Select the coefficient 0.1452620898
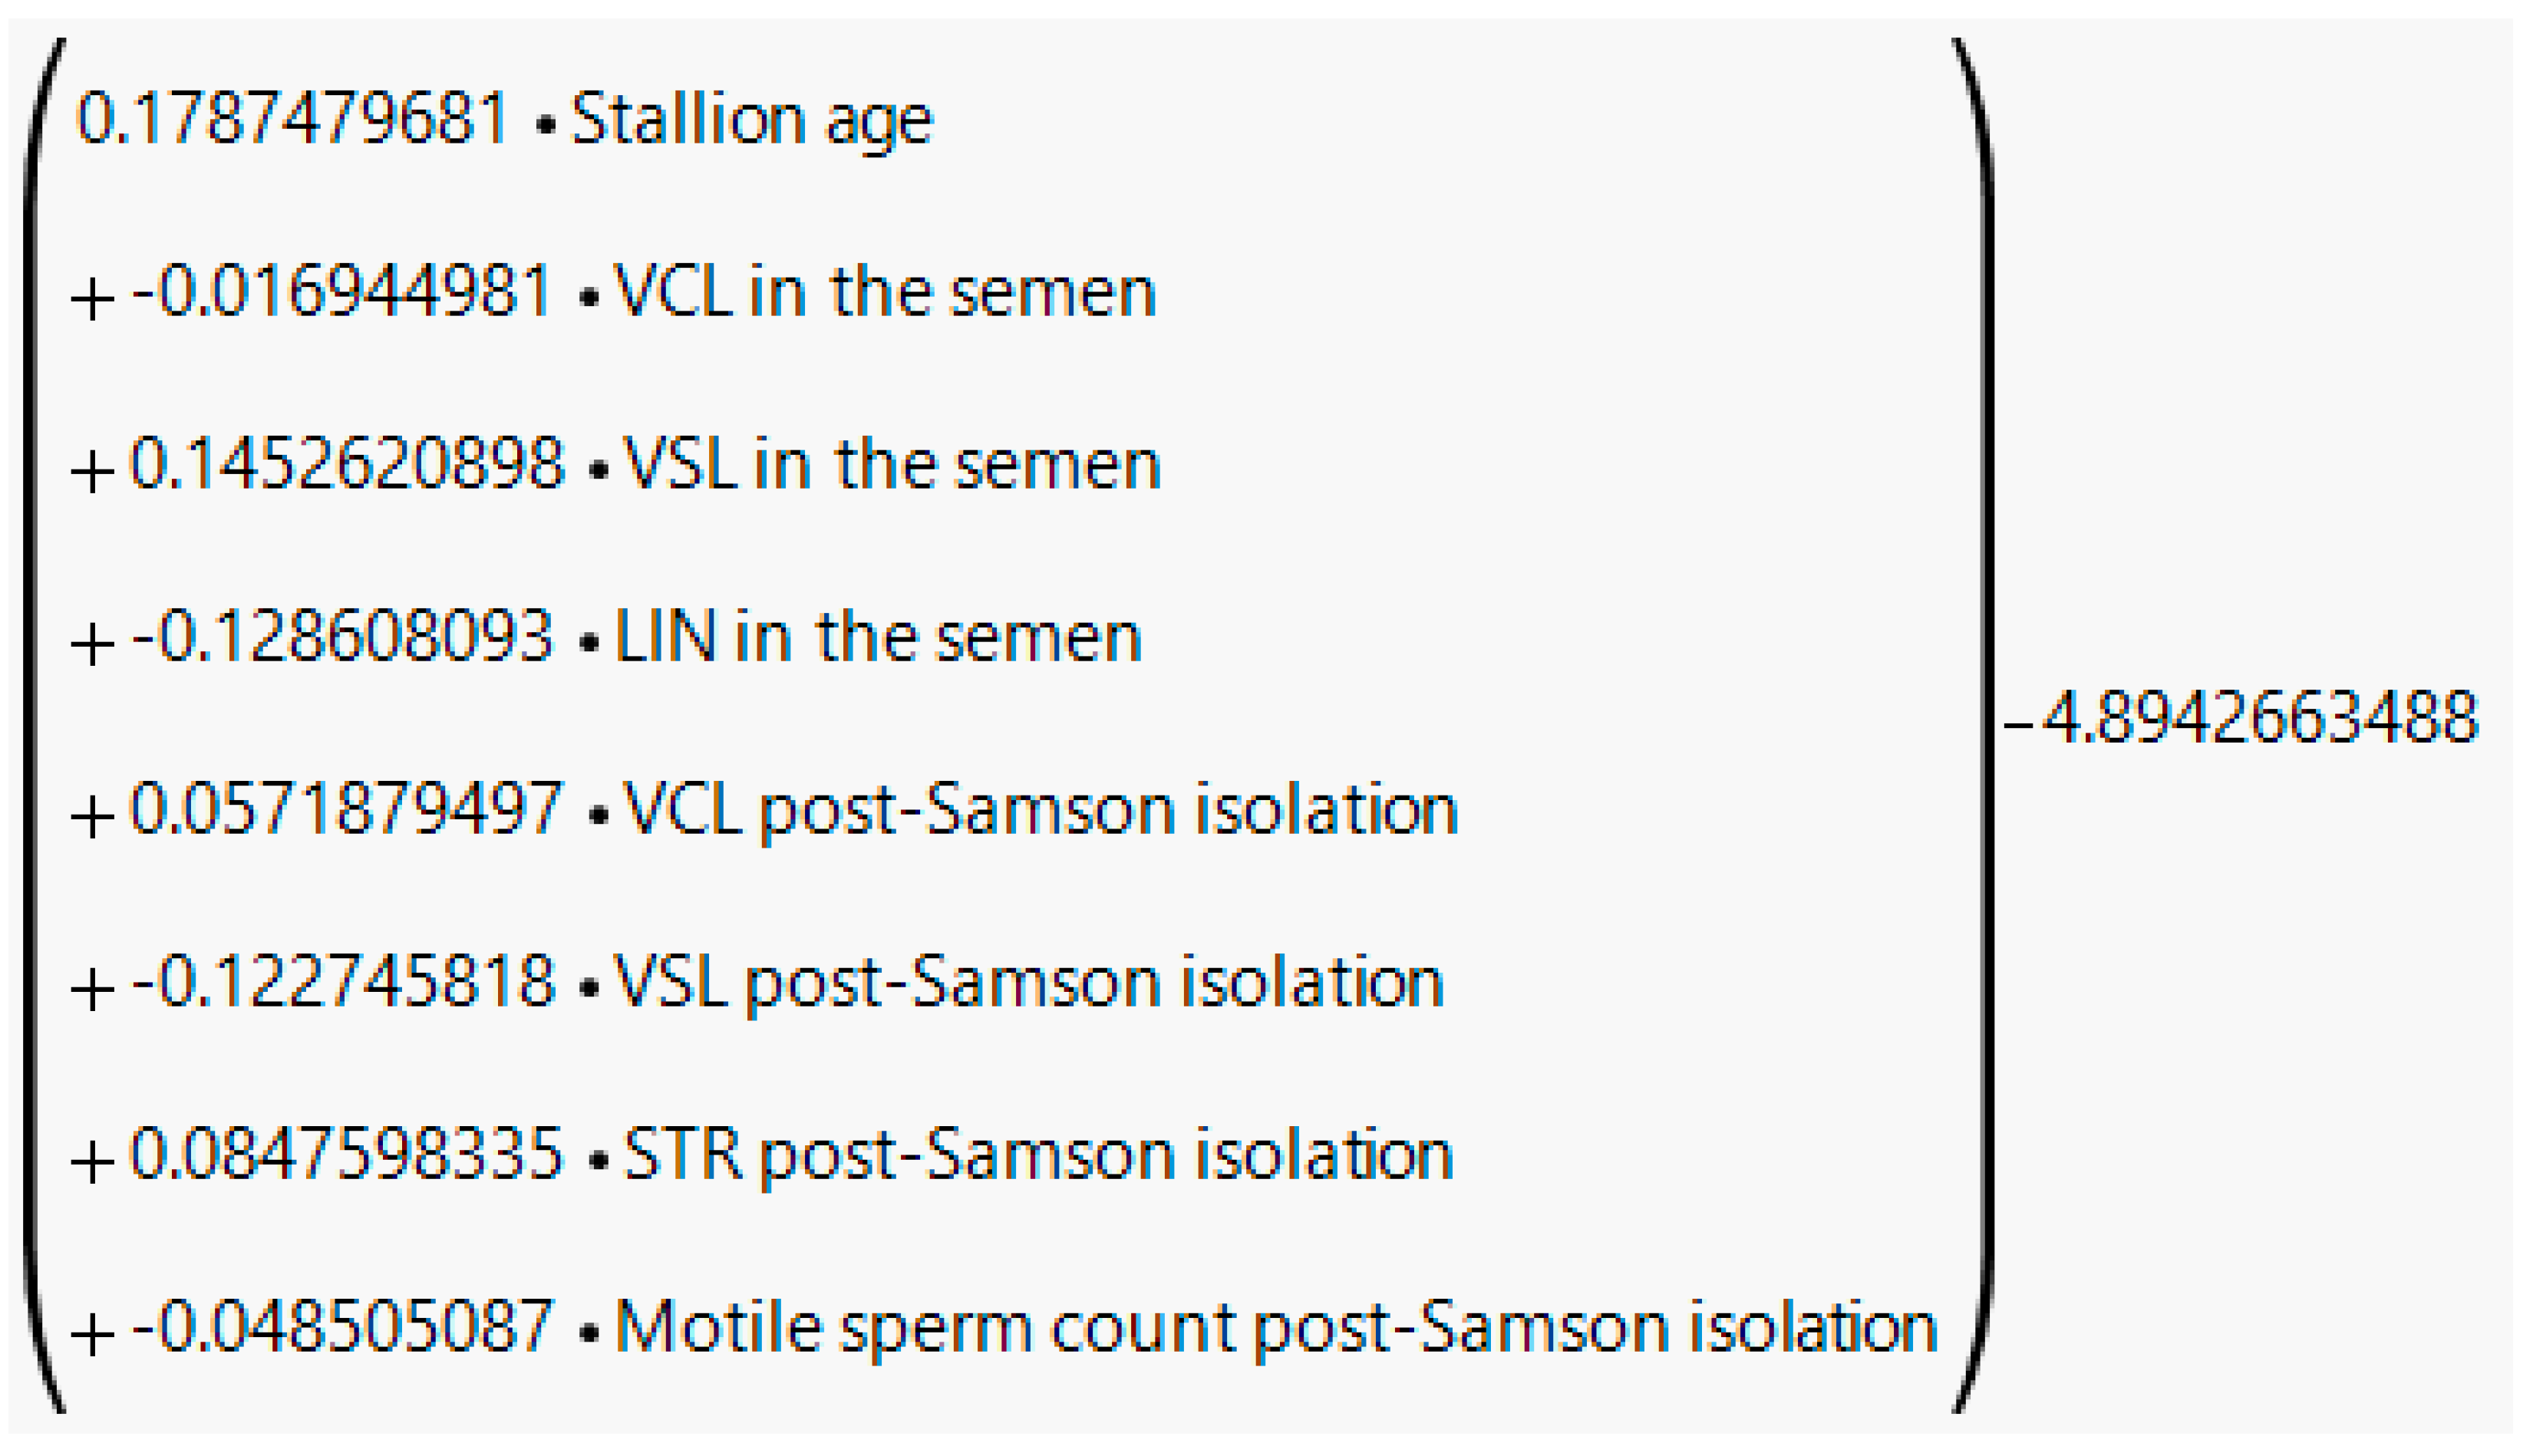 click(347, 464)
